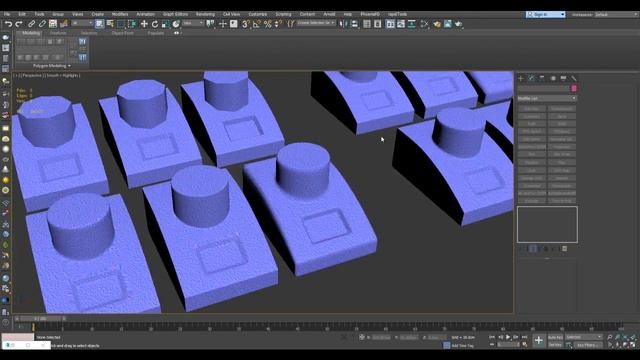640x360 pixels.
Task: Click the Zoom magnifier navigation icon
Action: tap(610, 337)
